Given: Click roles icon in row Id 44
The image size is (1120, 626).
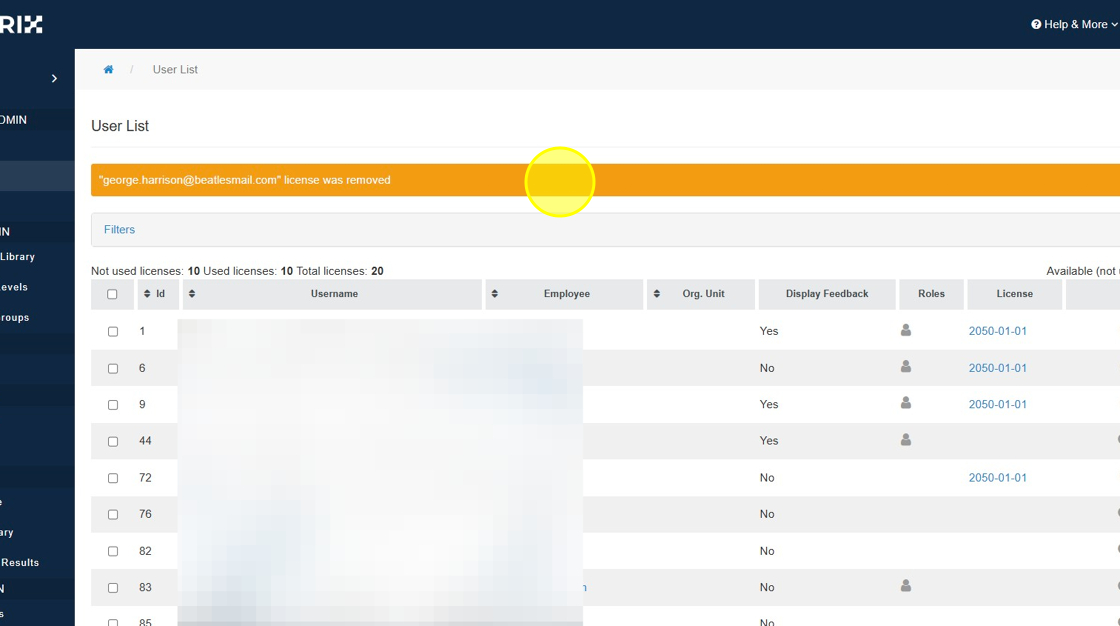Looking at the screenshot, I should (x=906, y=439).
